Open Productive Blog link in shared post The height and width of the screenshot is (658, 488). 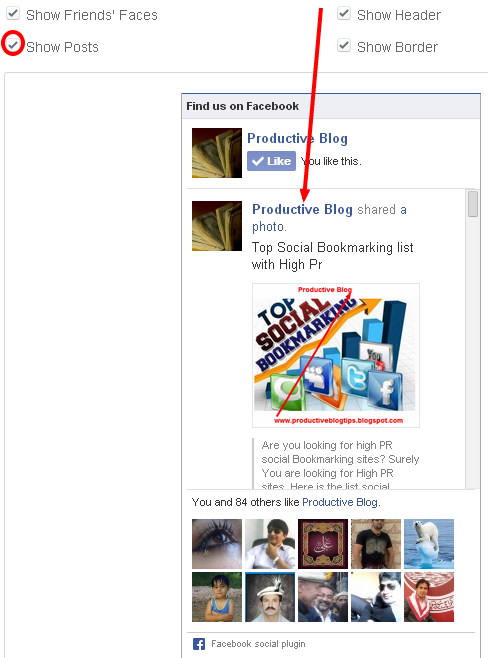(302, 209)
